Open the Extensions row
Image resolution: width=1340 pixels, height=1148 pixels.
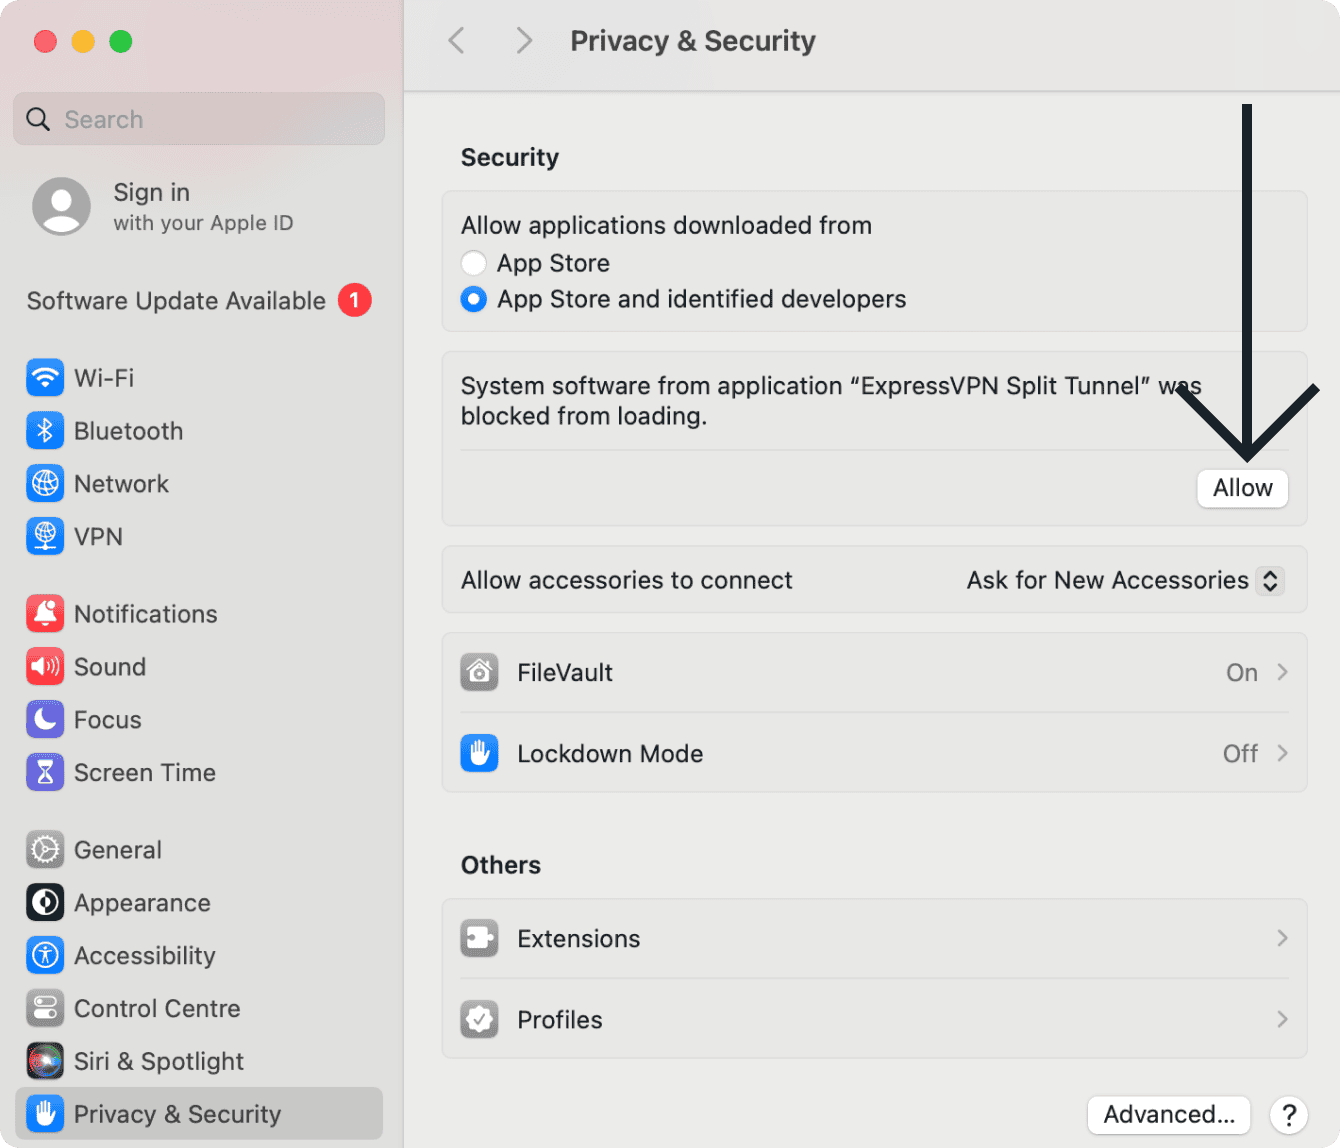click(874, 939)
